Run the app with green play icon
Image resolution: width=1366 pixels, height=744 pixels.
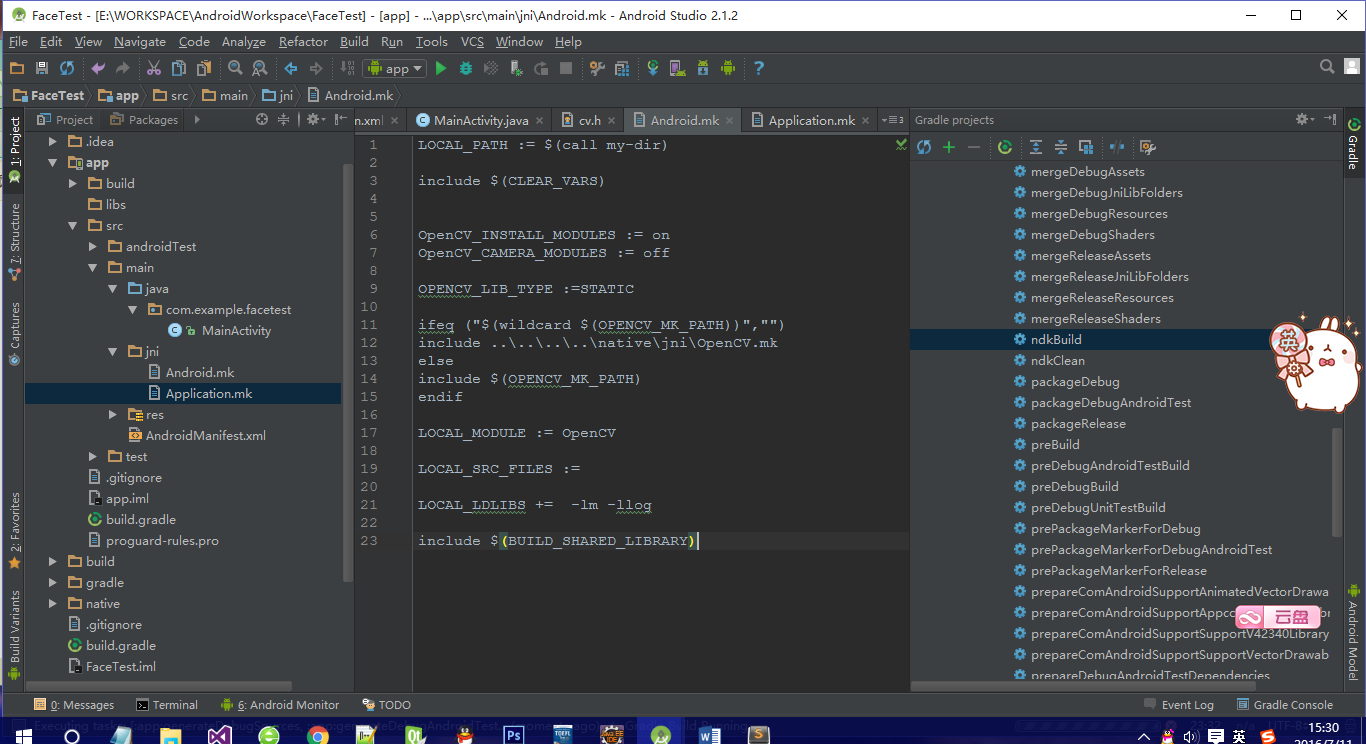click(x=441, y=68)
